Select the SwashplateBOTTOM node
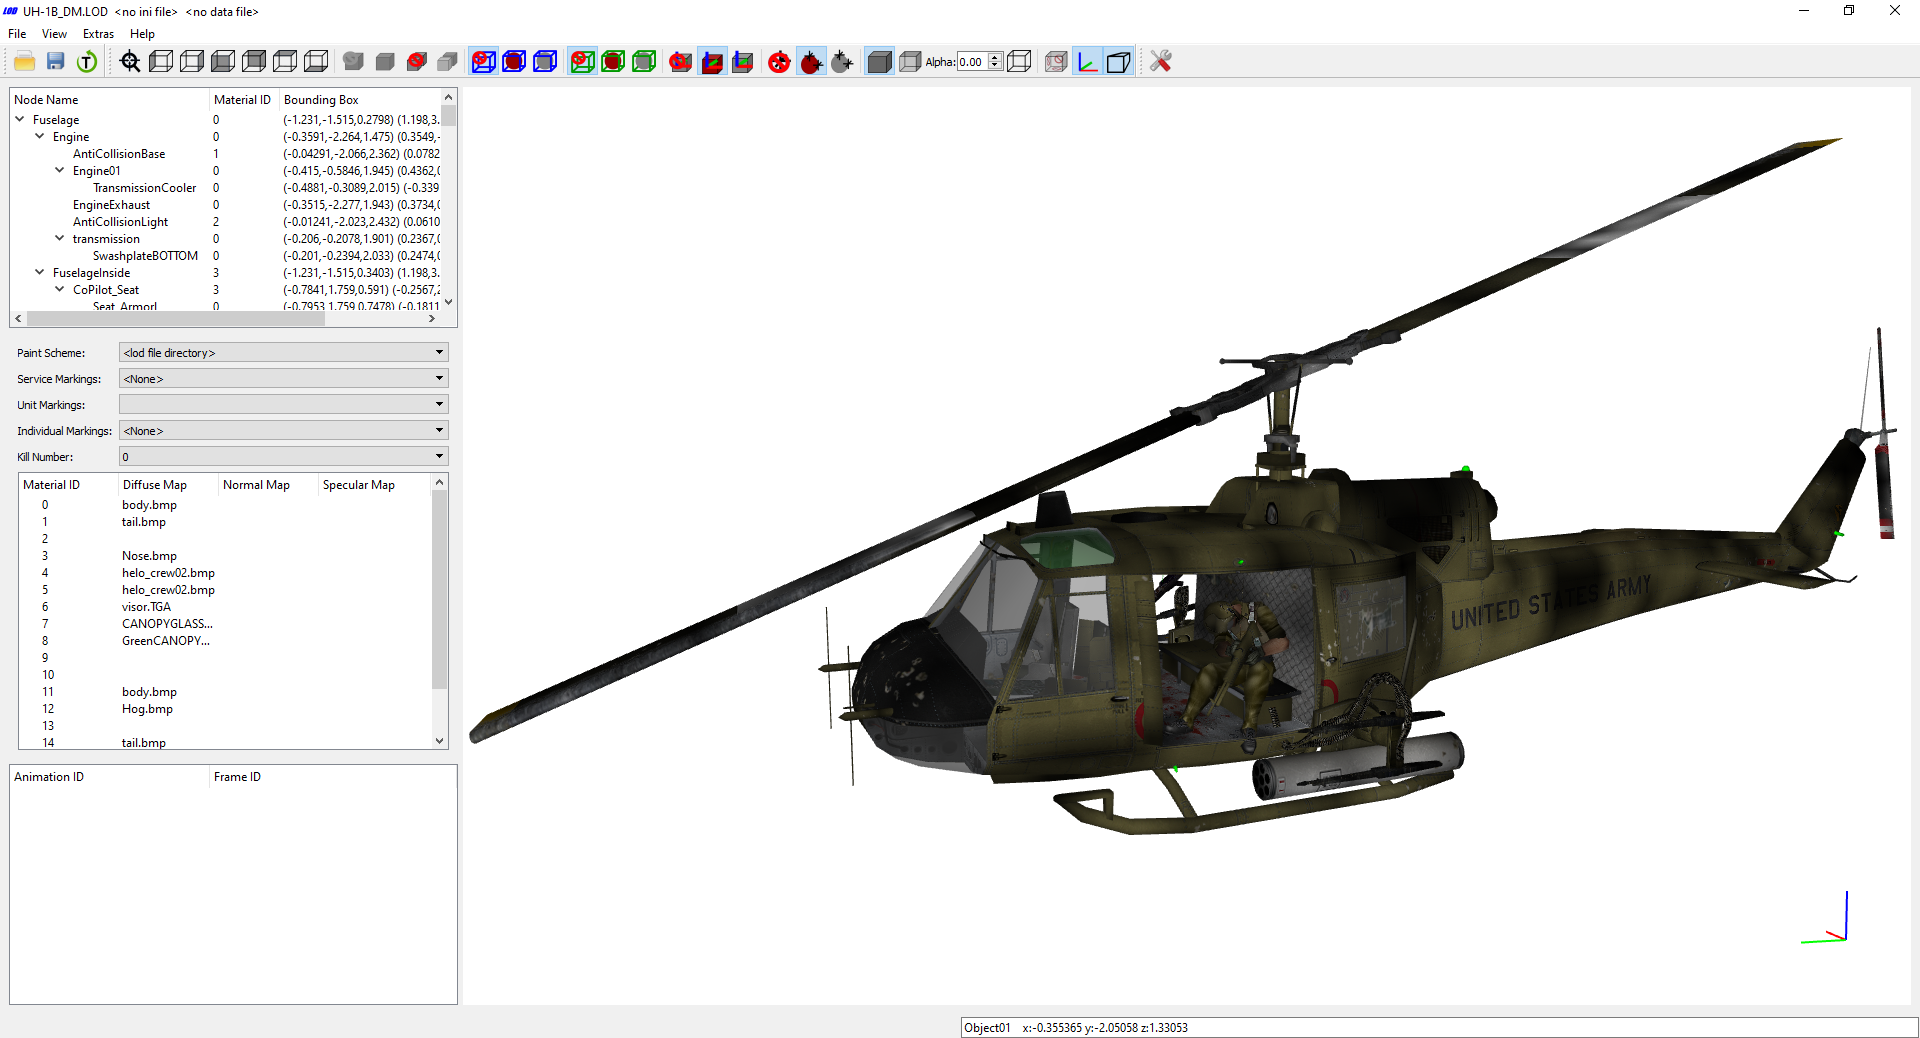Image resolution: width=1920 pixels, height=1038 pixels. [145, 255]
